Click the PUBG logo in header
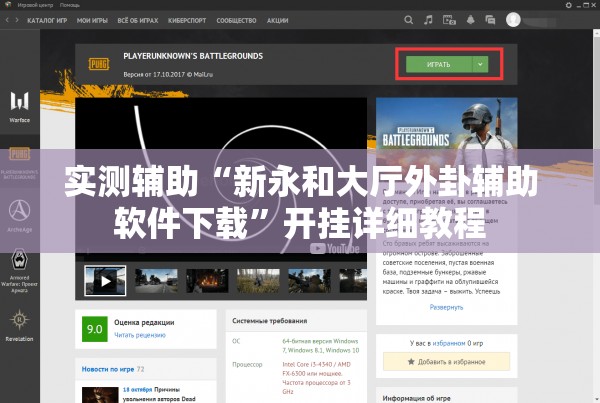The width and height of the screenshot is (600, 403). tap(99, 64)
